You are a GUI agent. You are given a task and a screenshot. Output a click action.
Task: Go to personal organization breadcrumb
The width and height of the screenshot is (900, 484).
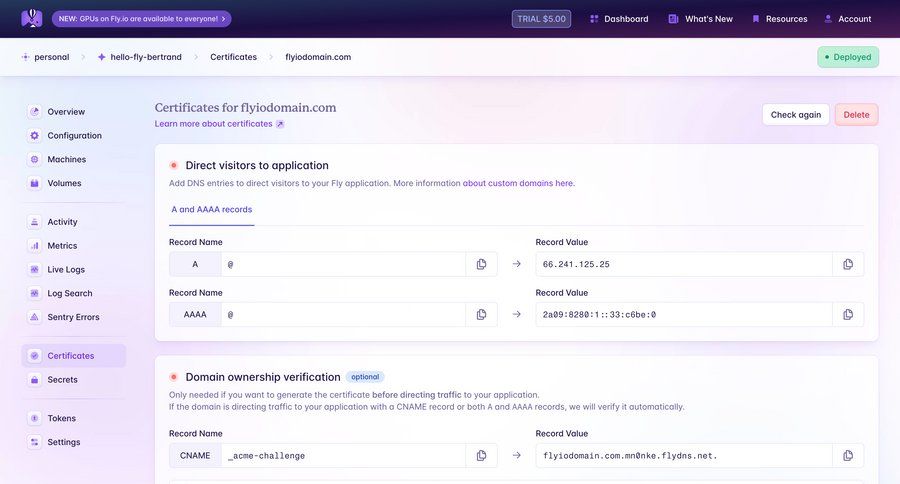click(45, 57)
